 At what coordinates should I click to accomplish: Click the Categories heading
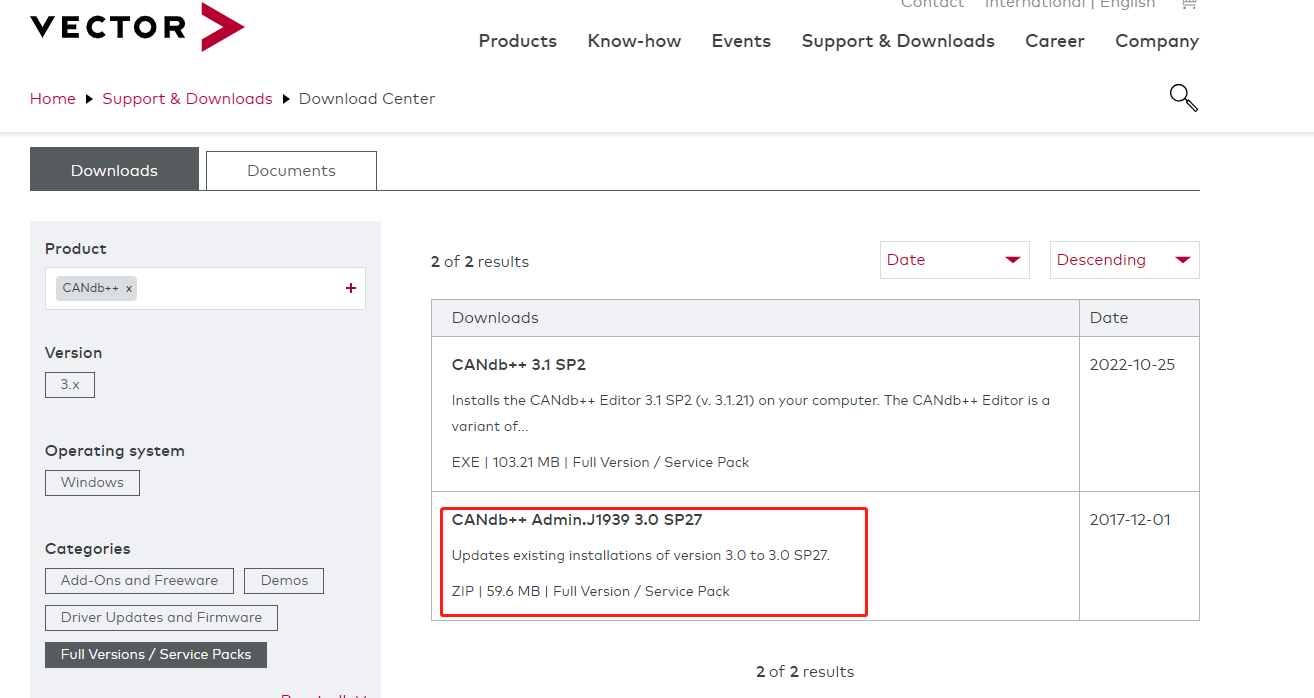pyautogui.click(x=88, y=549)
